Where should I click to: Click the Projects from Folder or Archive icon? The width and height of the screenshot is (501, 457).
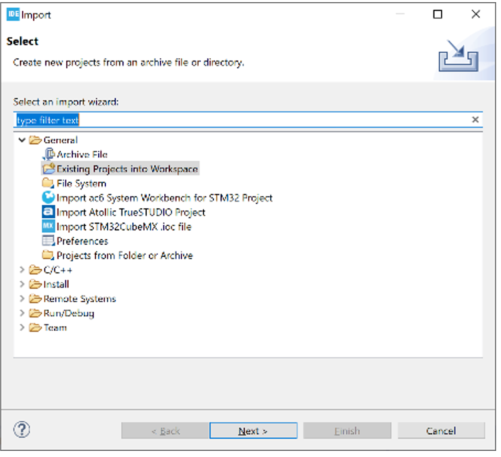[48, 255]
